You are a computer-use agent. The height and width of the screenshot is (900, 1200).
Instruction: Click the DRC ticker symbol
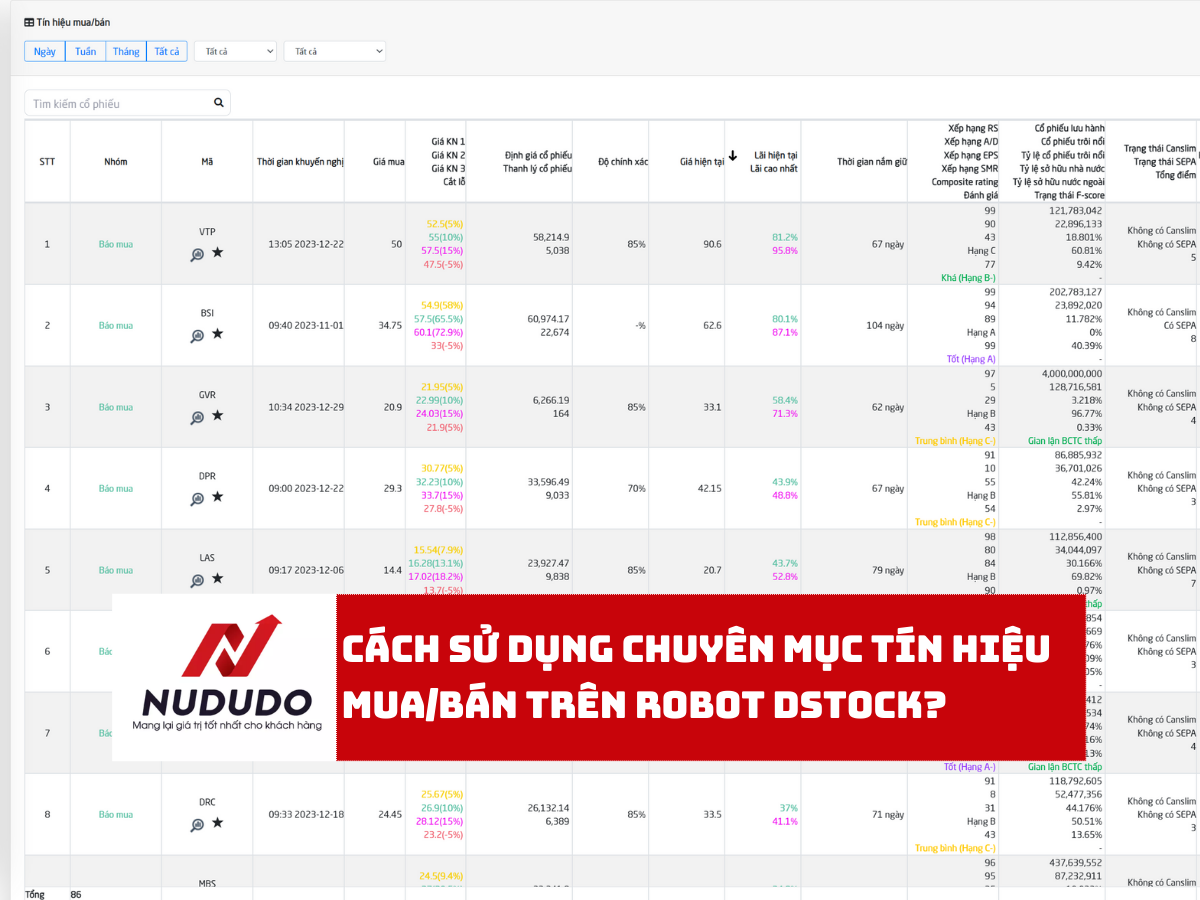click(207, 801)
